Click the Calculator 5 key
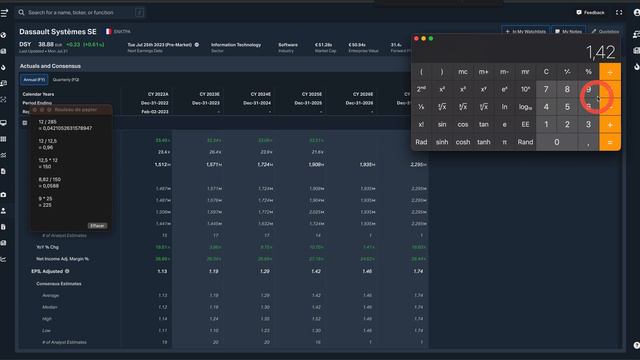This screenshot has width=640, height=360. pyautogui.click(x=567, y=107)
